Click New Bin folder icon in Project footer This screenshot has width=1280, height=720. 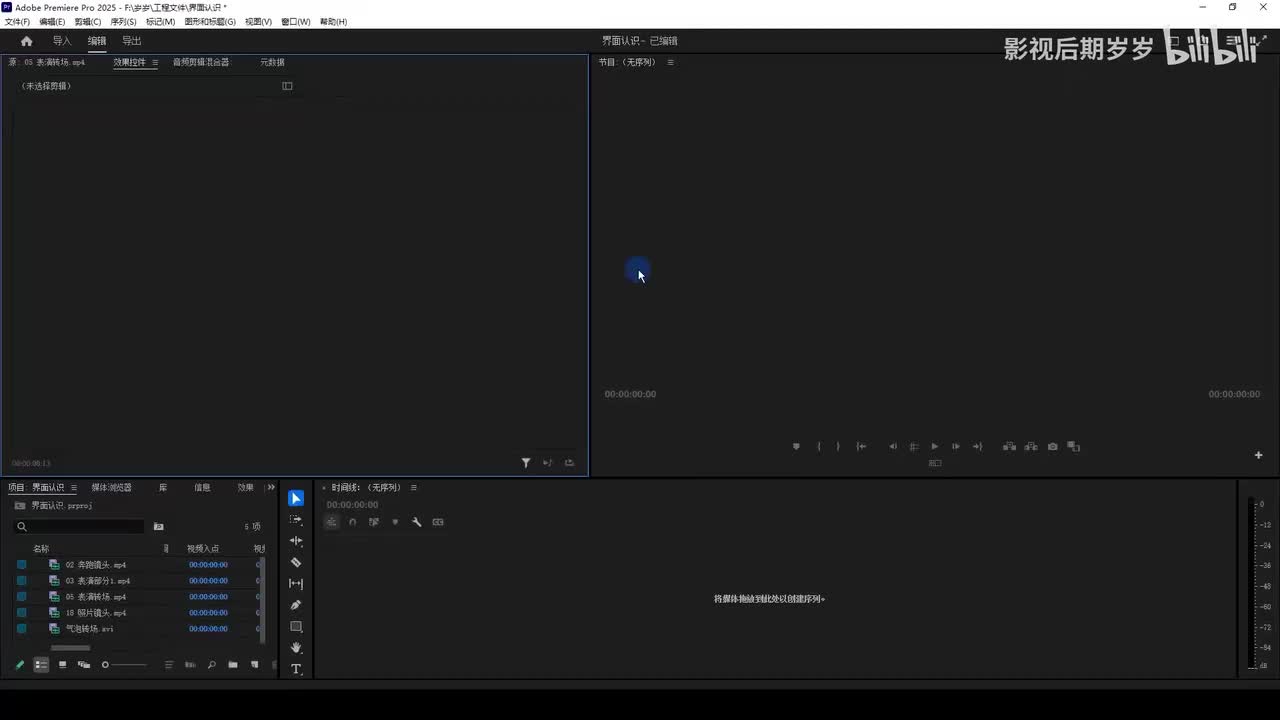tap(233, 665)
